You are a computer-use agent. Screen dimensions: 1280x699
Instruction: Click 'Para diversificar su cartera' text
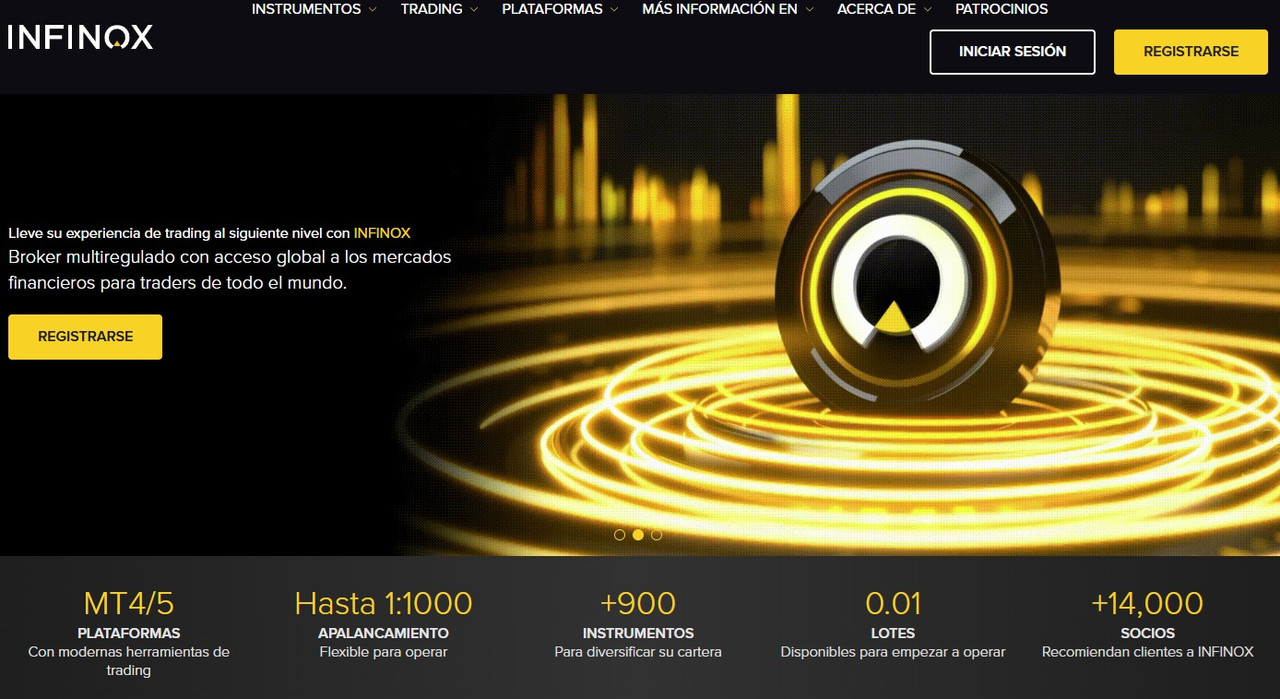click(638, 652)
